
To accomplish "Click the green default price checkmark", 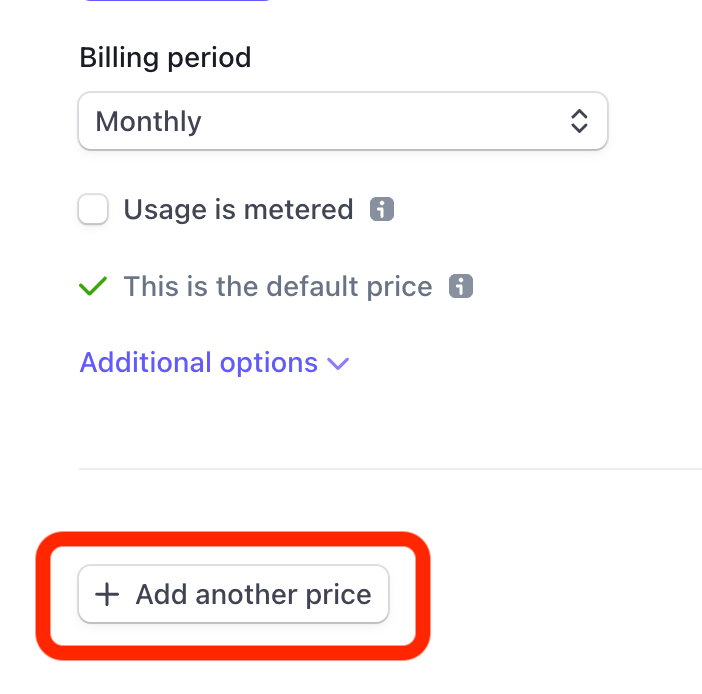I will pos(93,286).
